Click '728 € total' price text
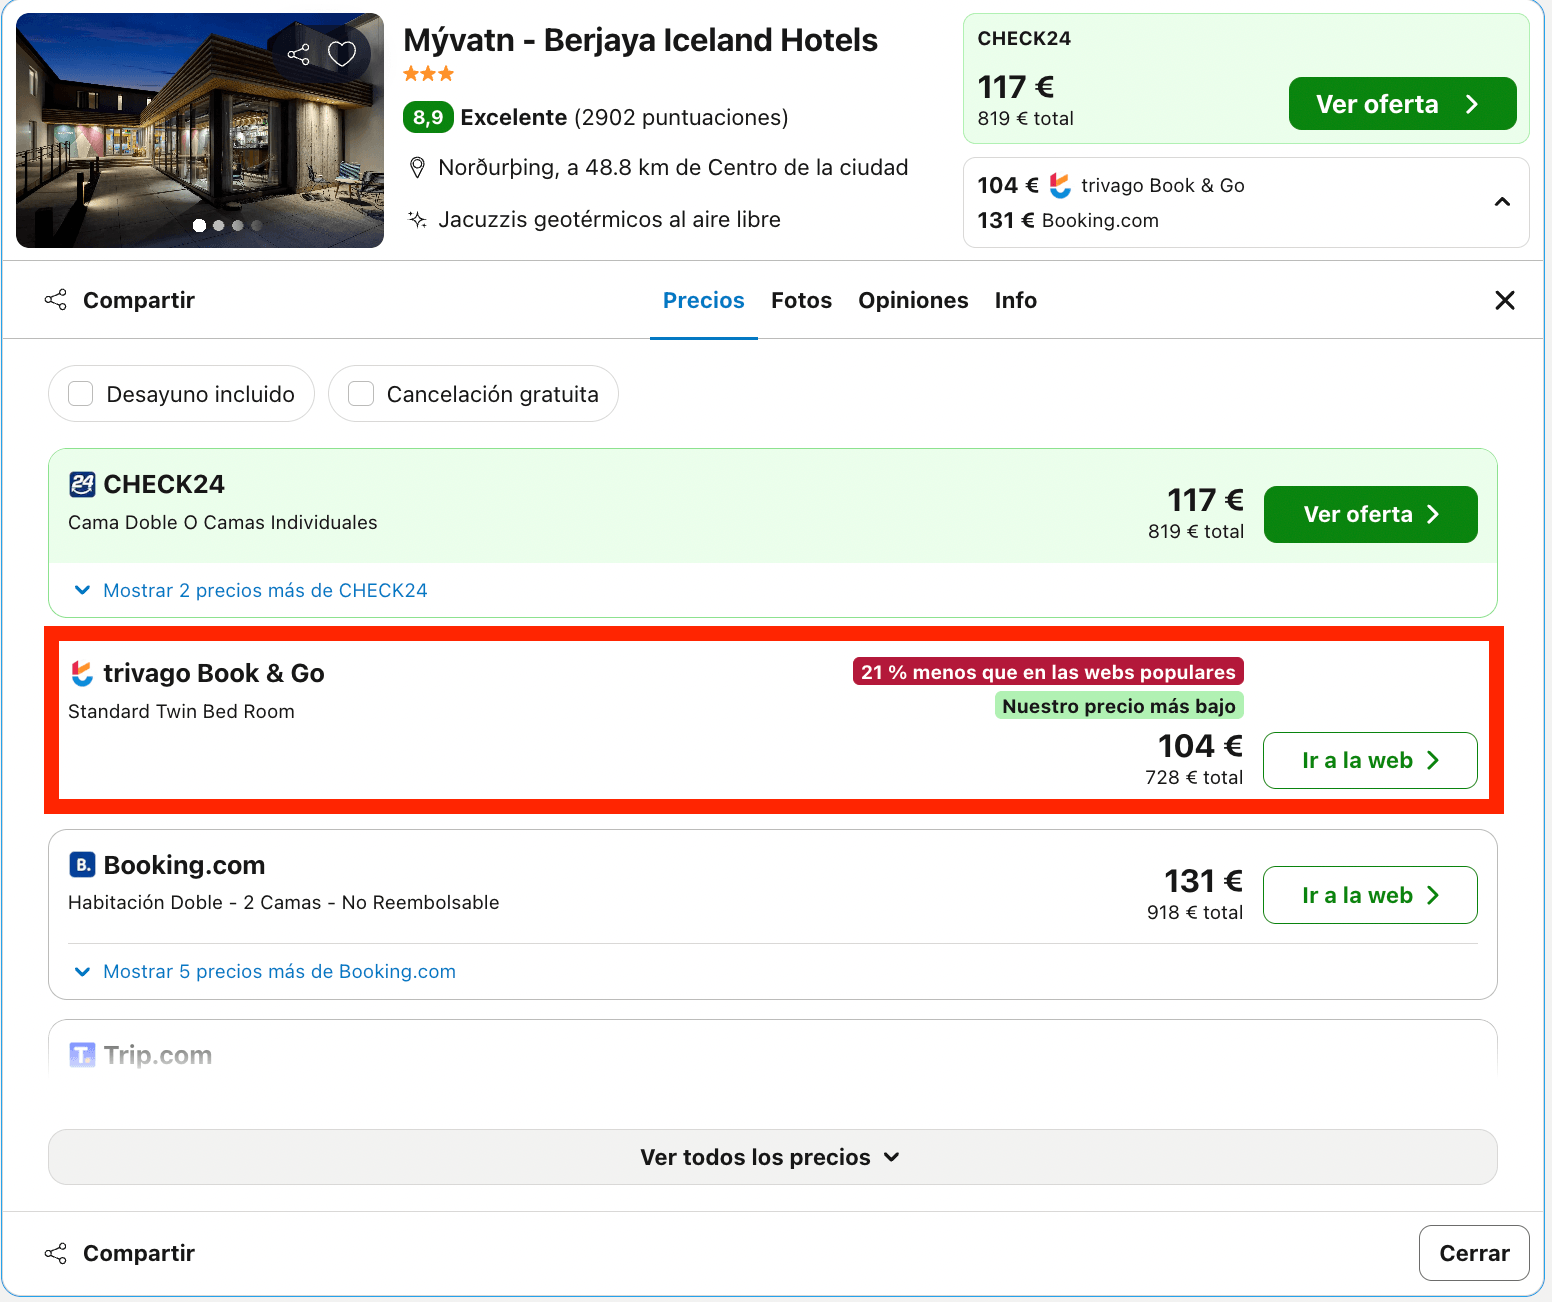This screenshot has height=1302, width=1552. [1194, 777]
